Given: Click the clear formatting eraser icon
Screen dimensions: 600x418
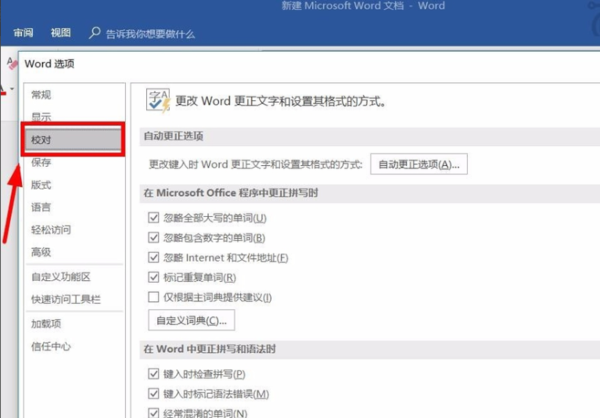Looking at the screenshot, I should [12, 63].
